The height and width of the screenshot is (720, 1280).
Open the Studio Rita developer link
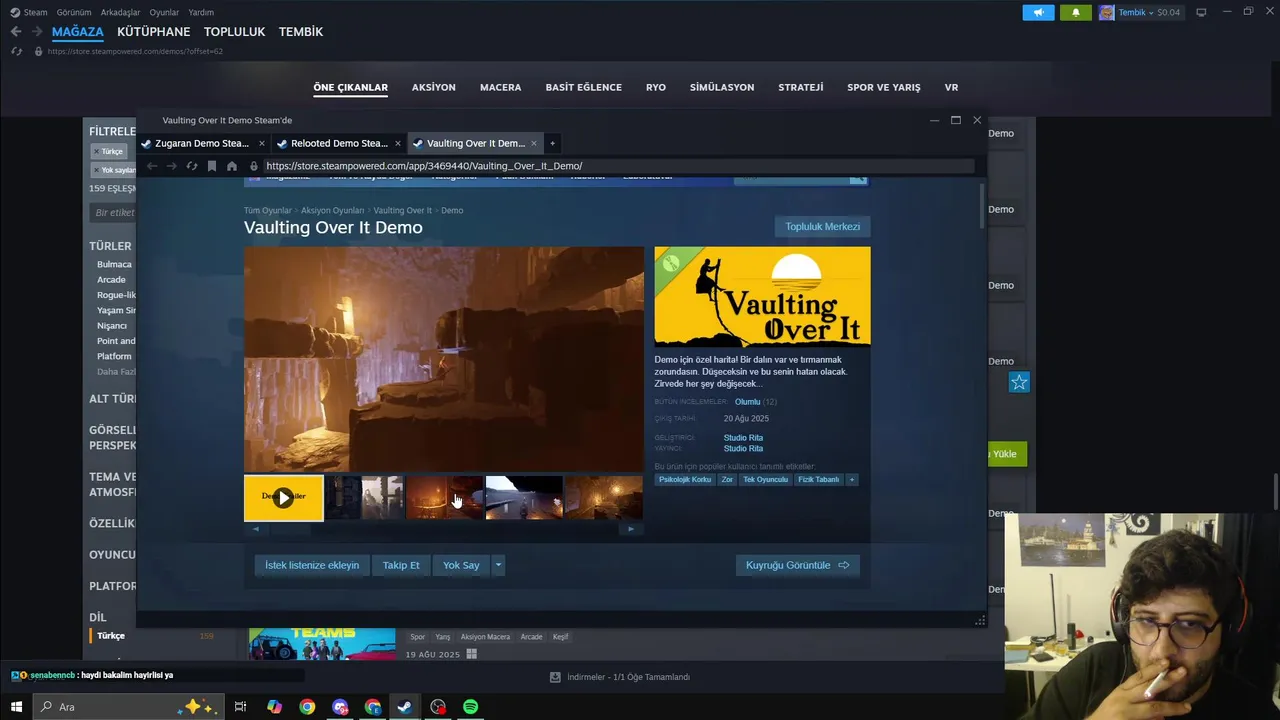coord(743,437)
